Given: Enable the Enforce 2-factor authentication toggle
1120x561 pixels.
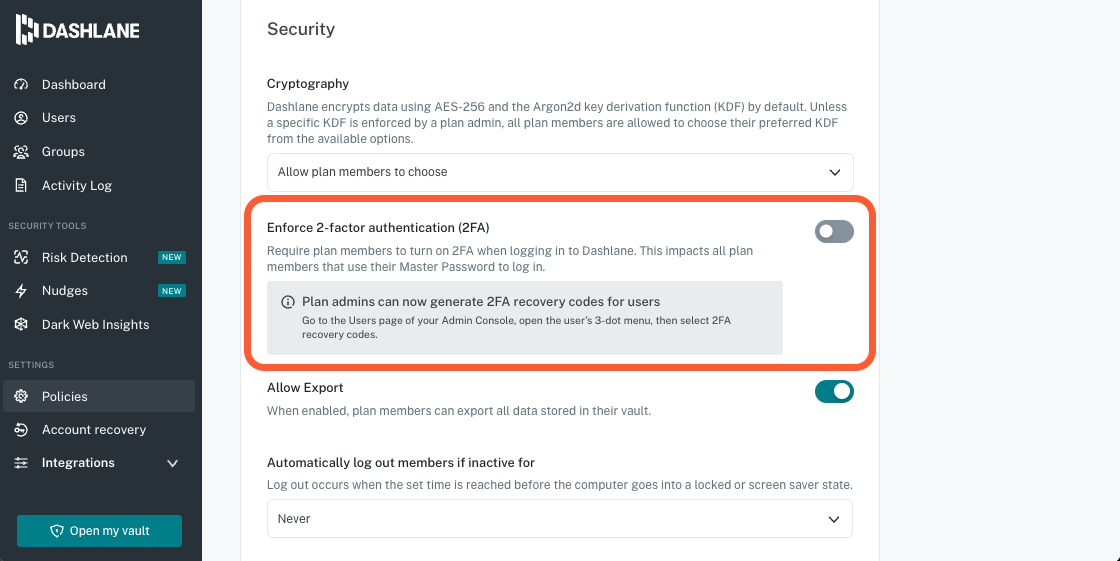Looking at the screenshot, I should [834, 232].
